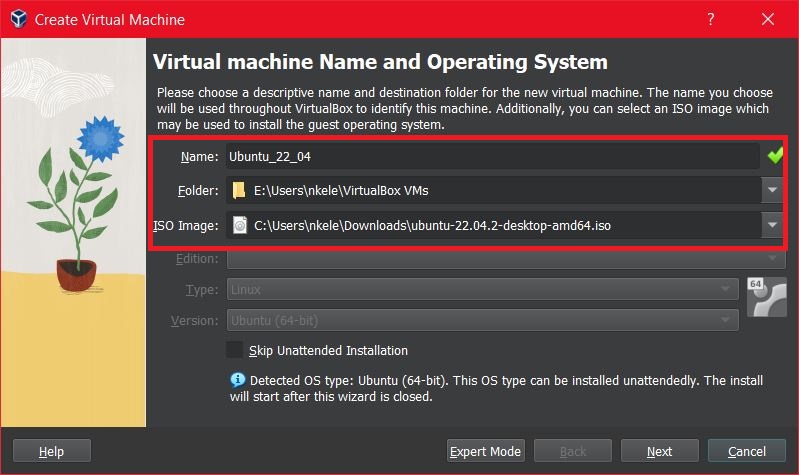
Task: Click the 64-bit OS type icon
Action: [766, 297]
